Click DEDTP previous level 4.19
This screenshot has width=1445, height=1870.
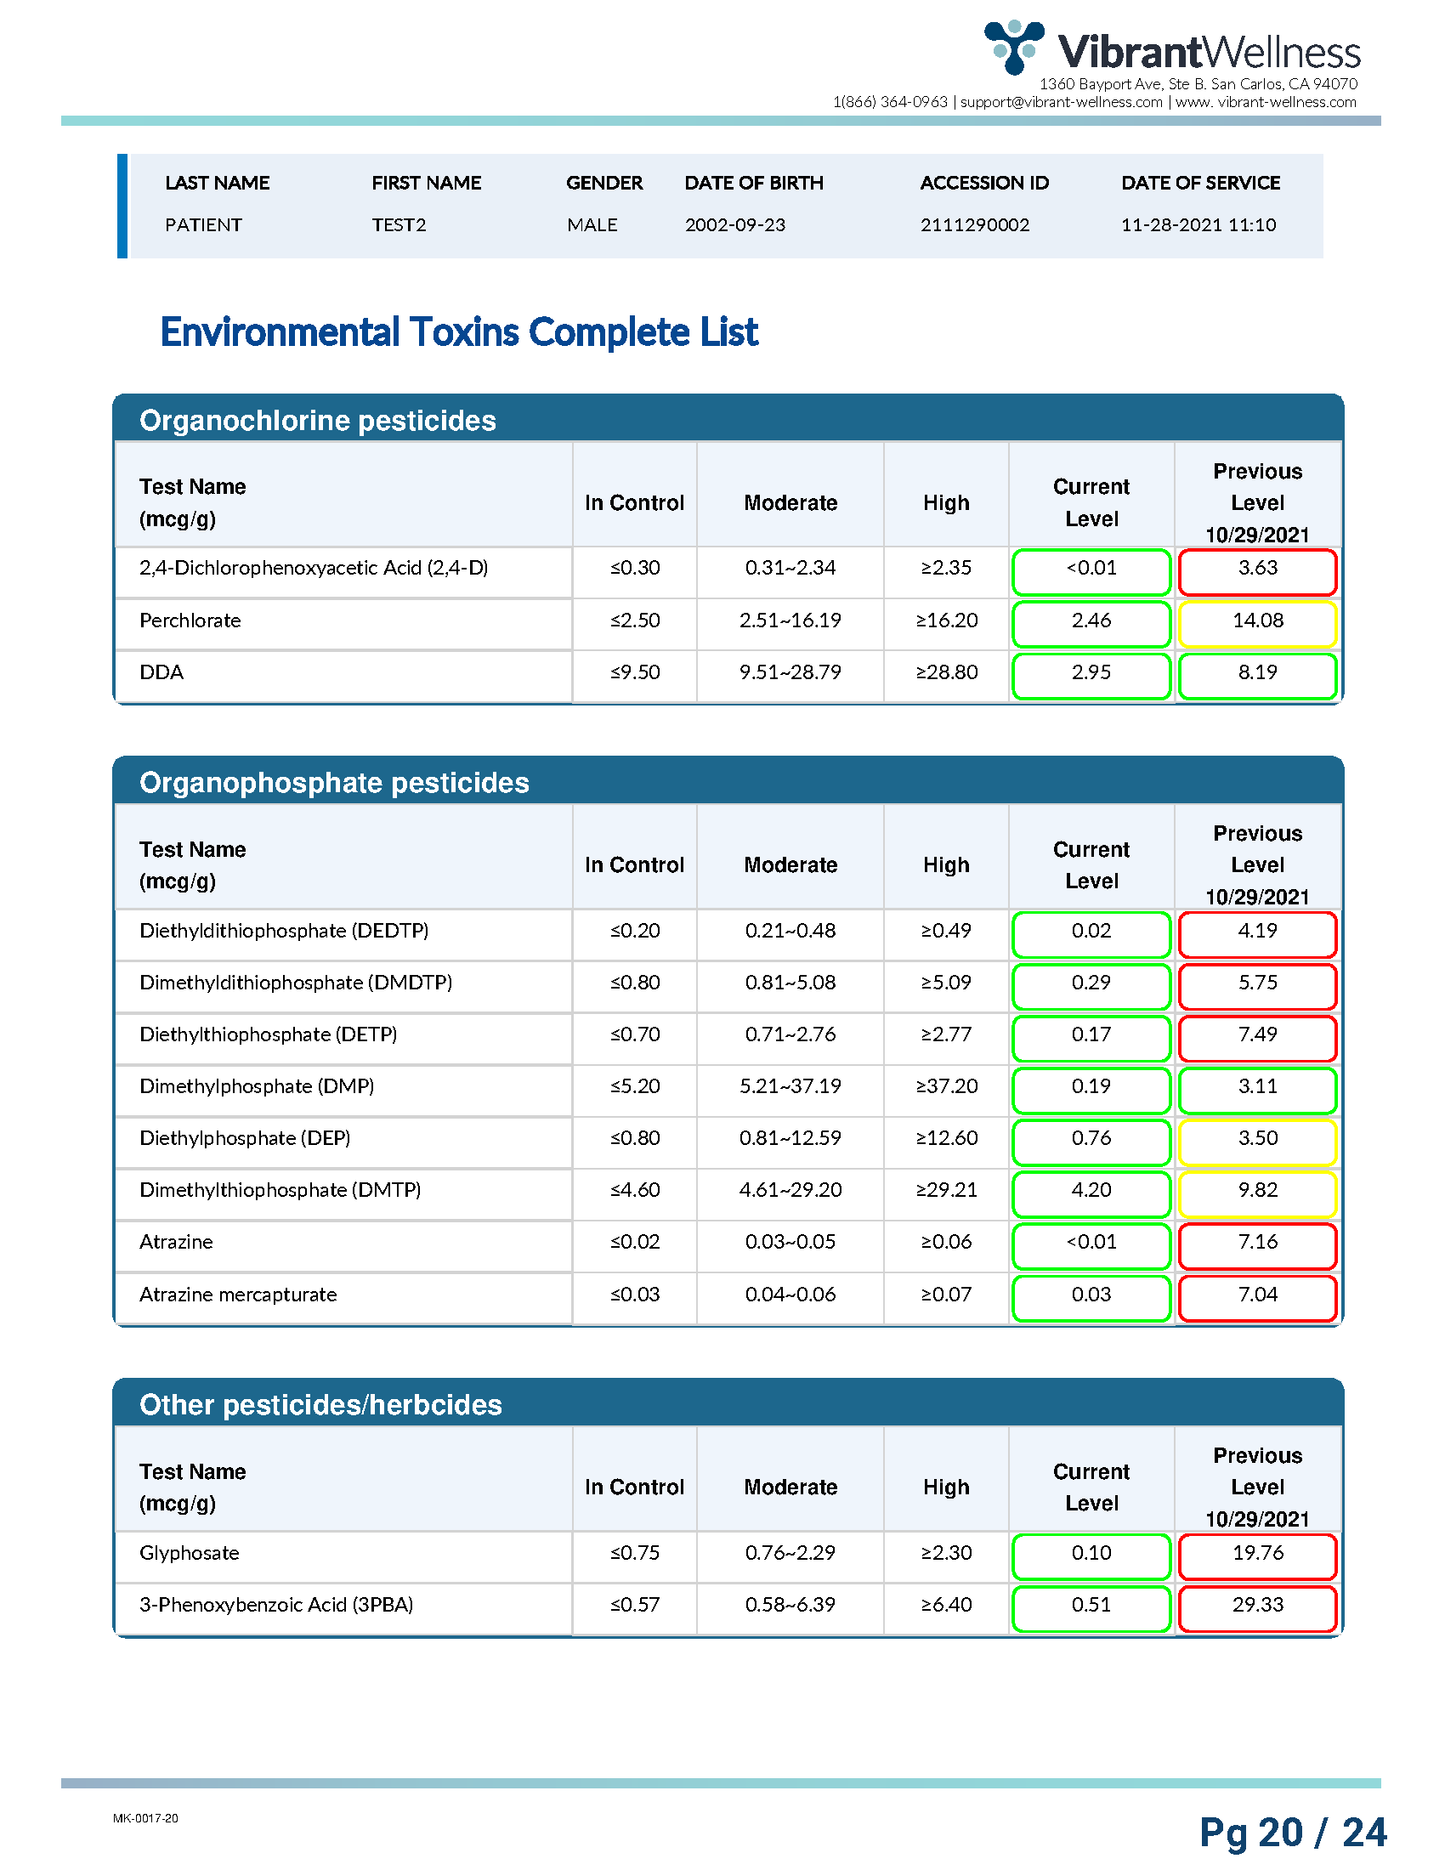[1258, 935]
